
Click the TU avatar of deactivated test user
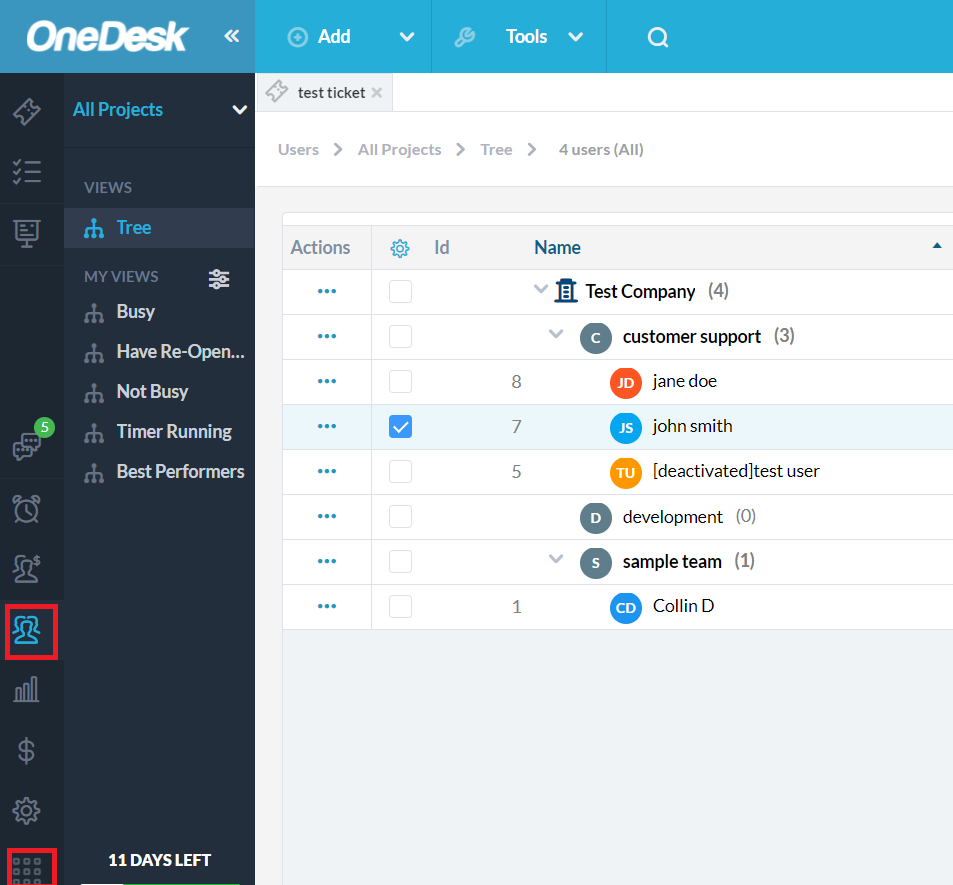(x=625, y=473)
